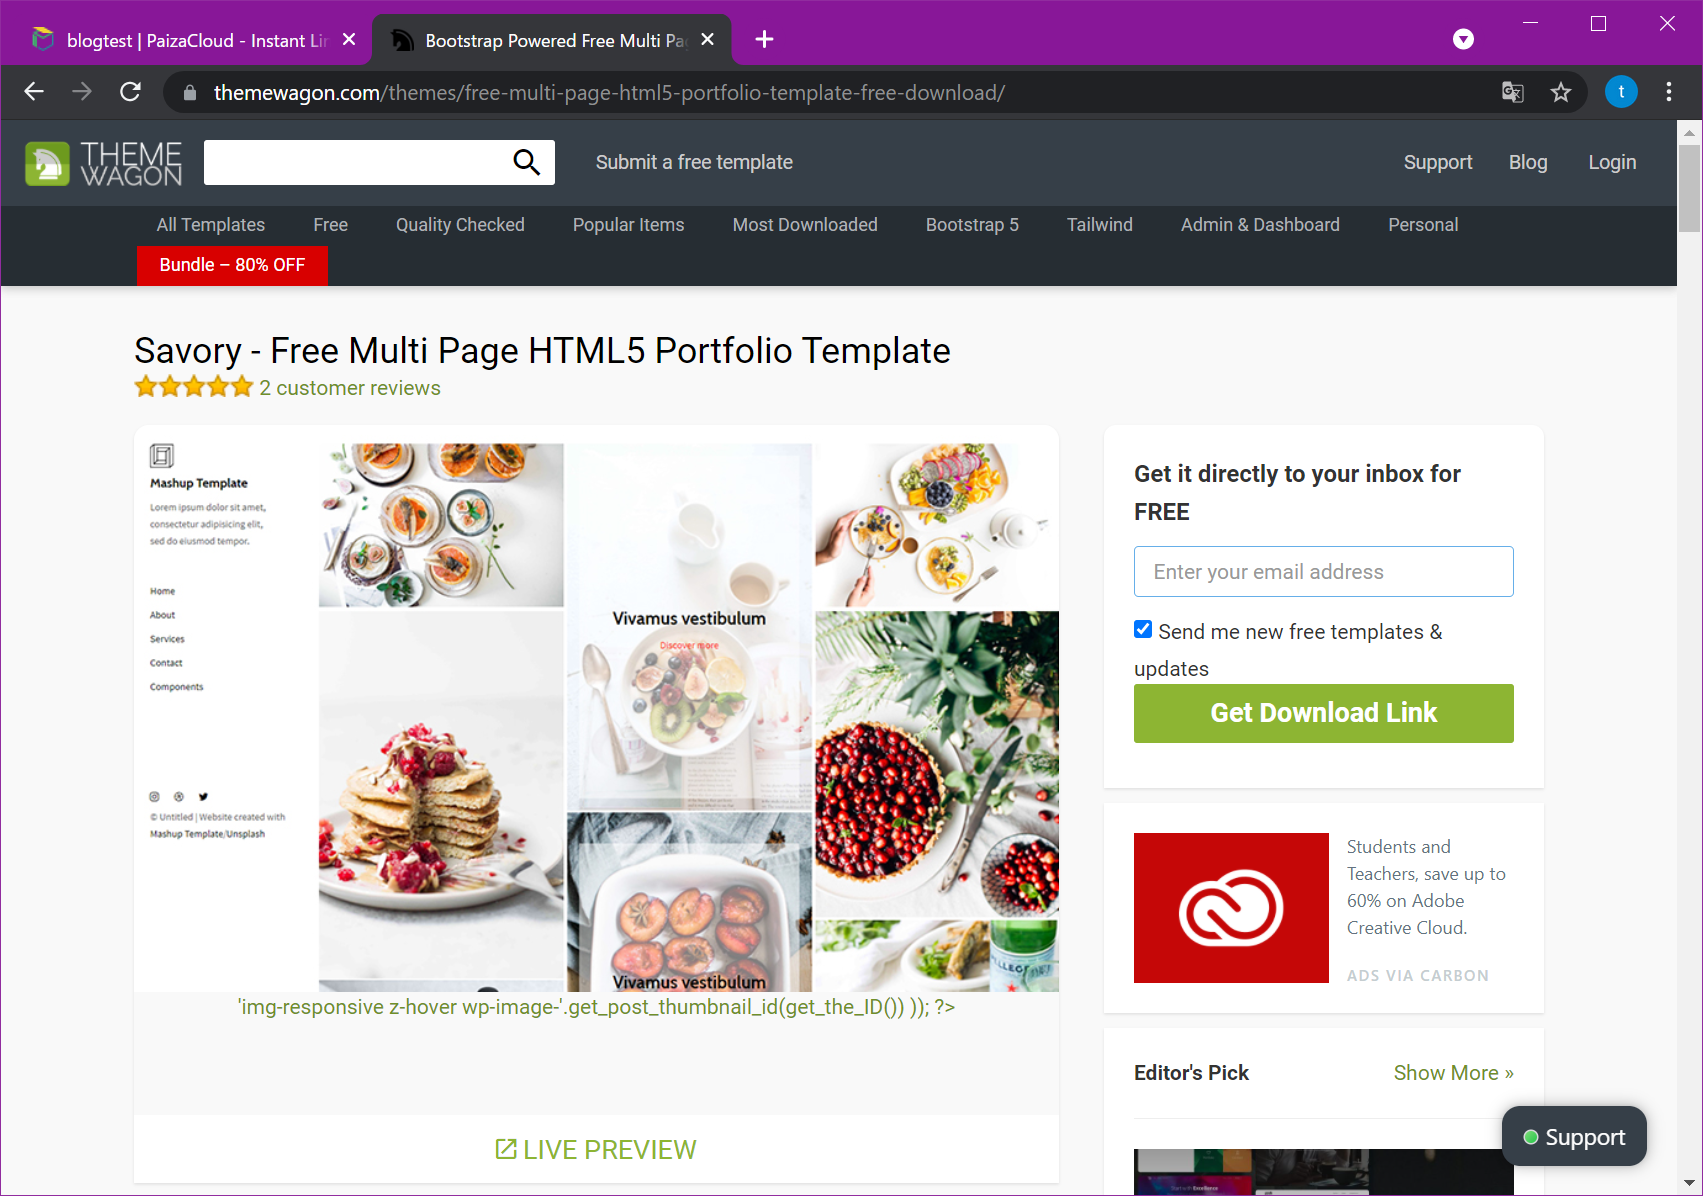Viewport: 1703px width, 1196px height.
Task: Open the Chrome profile avatar
Action: [x=1621, y=92]
